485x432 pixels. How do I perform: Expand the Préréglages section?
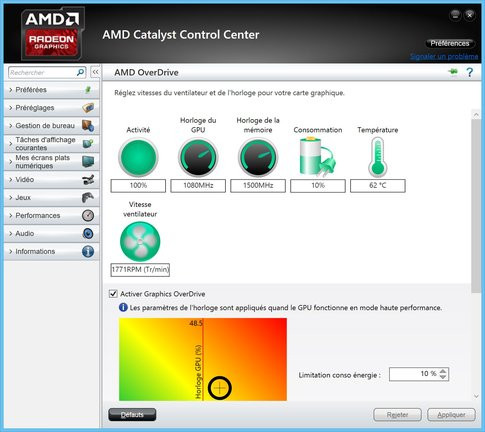pos(52,108)
